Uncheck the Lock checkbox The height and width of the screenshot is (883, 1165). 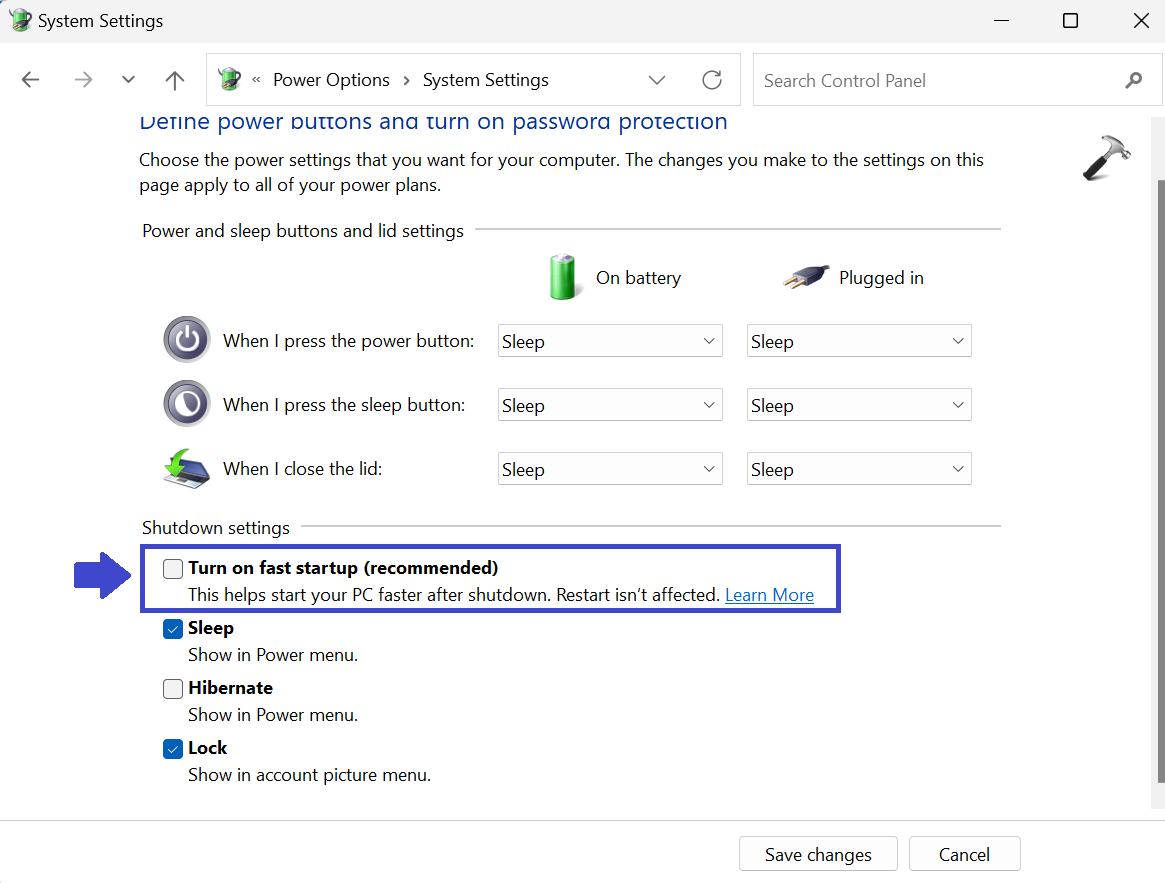point(173,749)
